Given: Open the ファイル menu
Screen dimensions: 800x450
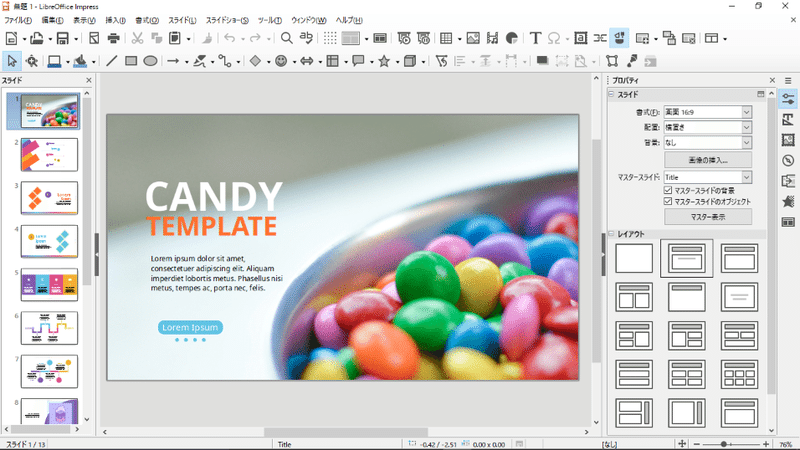Looking at the screenshot, I should 18,20.
